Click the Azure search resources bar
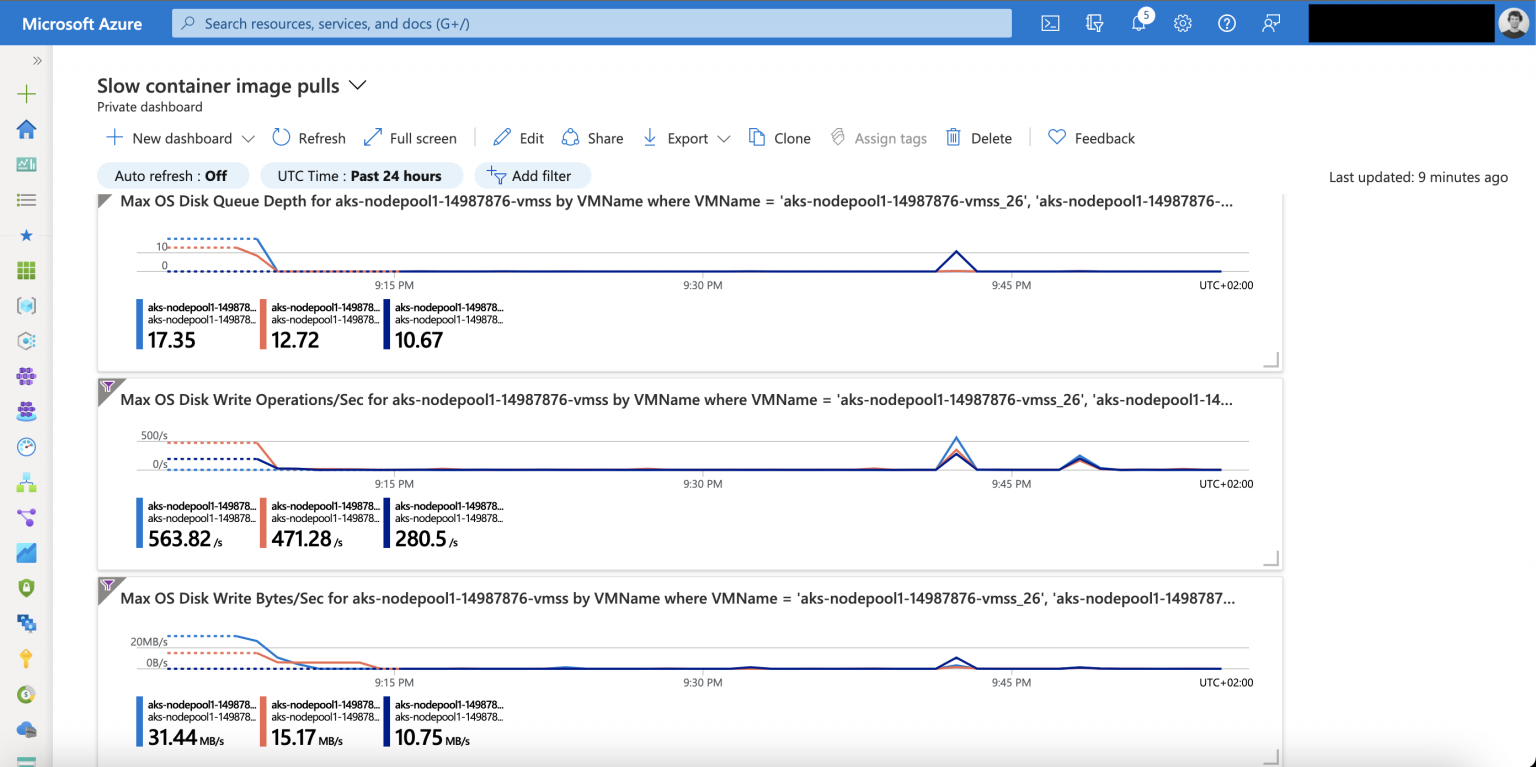 pyautogui.click(x=592, y=22)
